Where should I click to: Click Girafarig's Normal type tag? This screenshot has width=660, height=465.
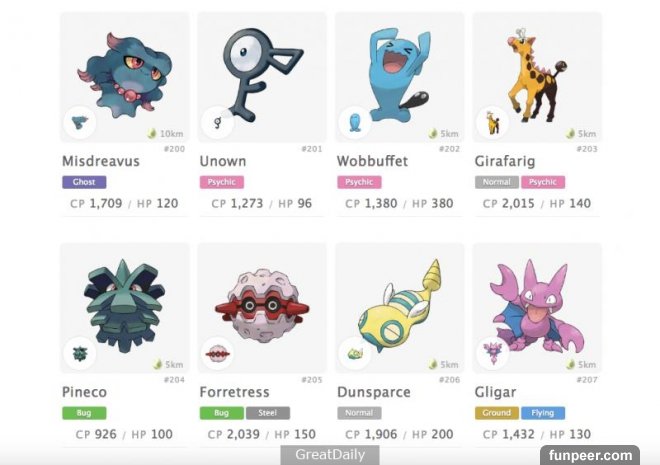click(x=497, y=182)
